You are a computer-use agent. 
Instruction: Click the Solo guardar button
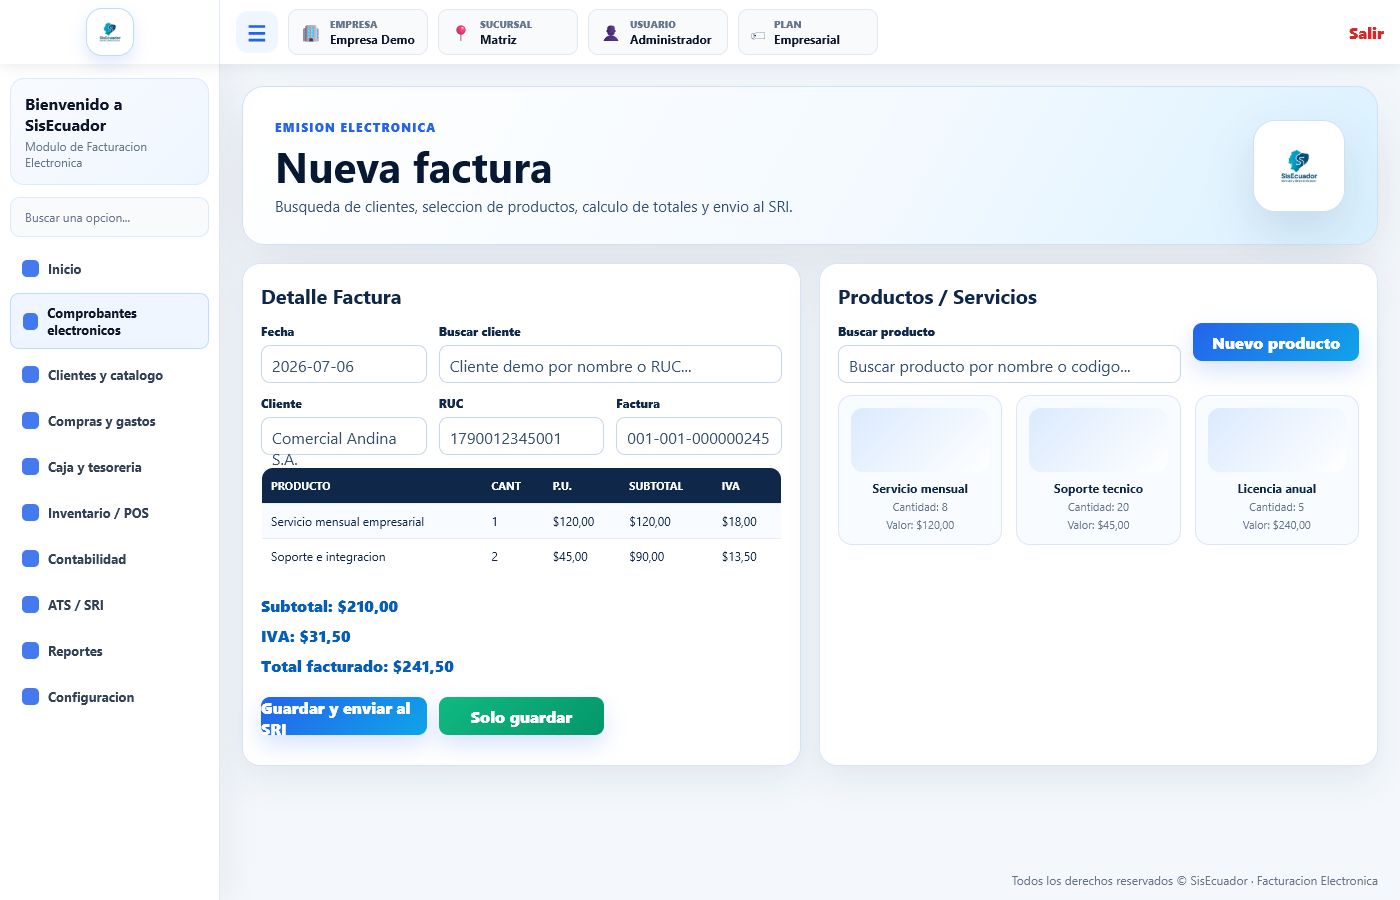521,716
